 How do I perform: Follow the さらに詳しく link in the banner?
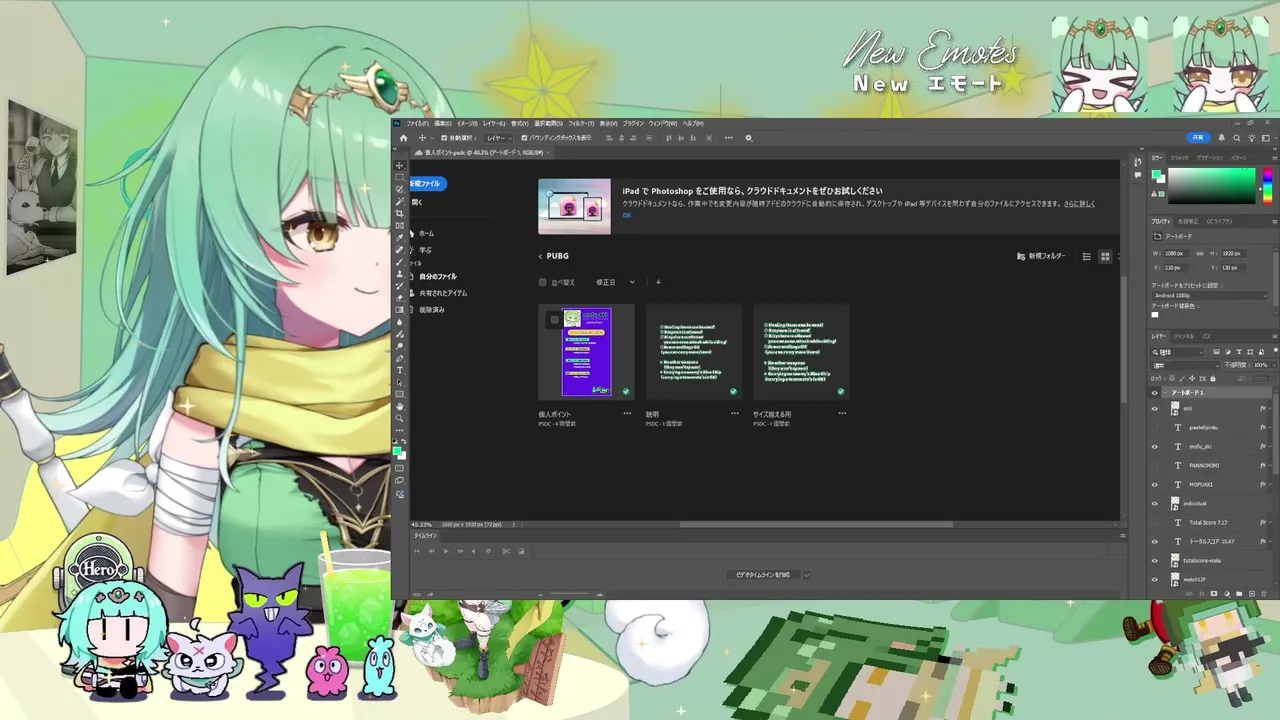tap(1079, 204)
